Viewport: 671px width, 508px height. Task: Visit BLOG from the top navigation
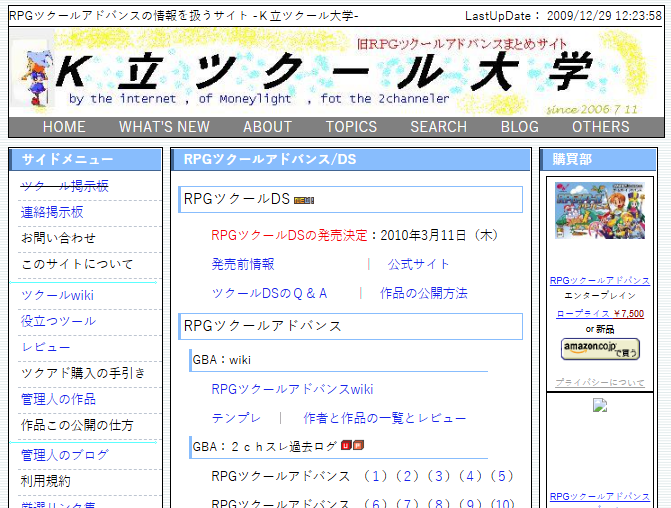pyautogui.click(x=519, y=127)
